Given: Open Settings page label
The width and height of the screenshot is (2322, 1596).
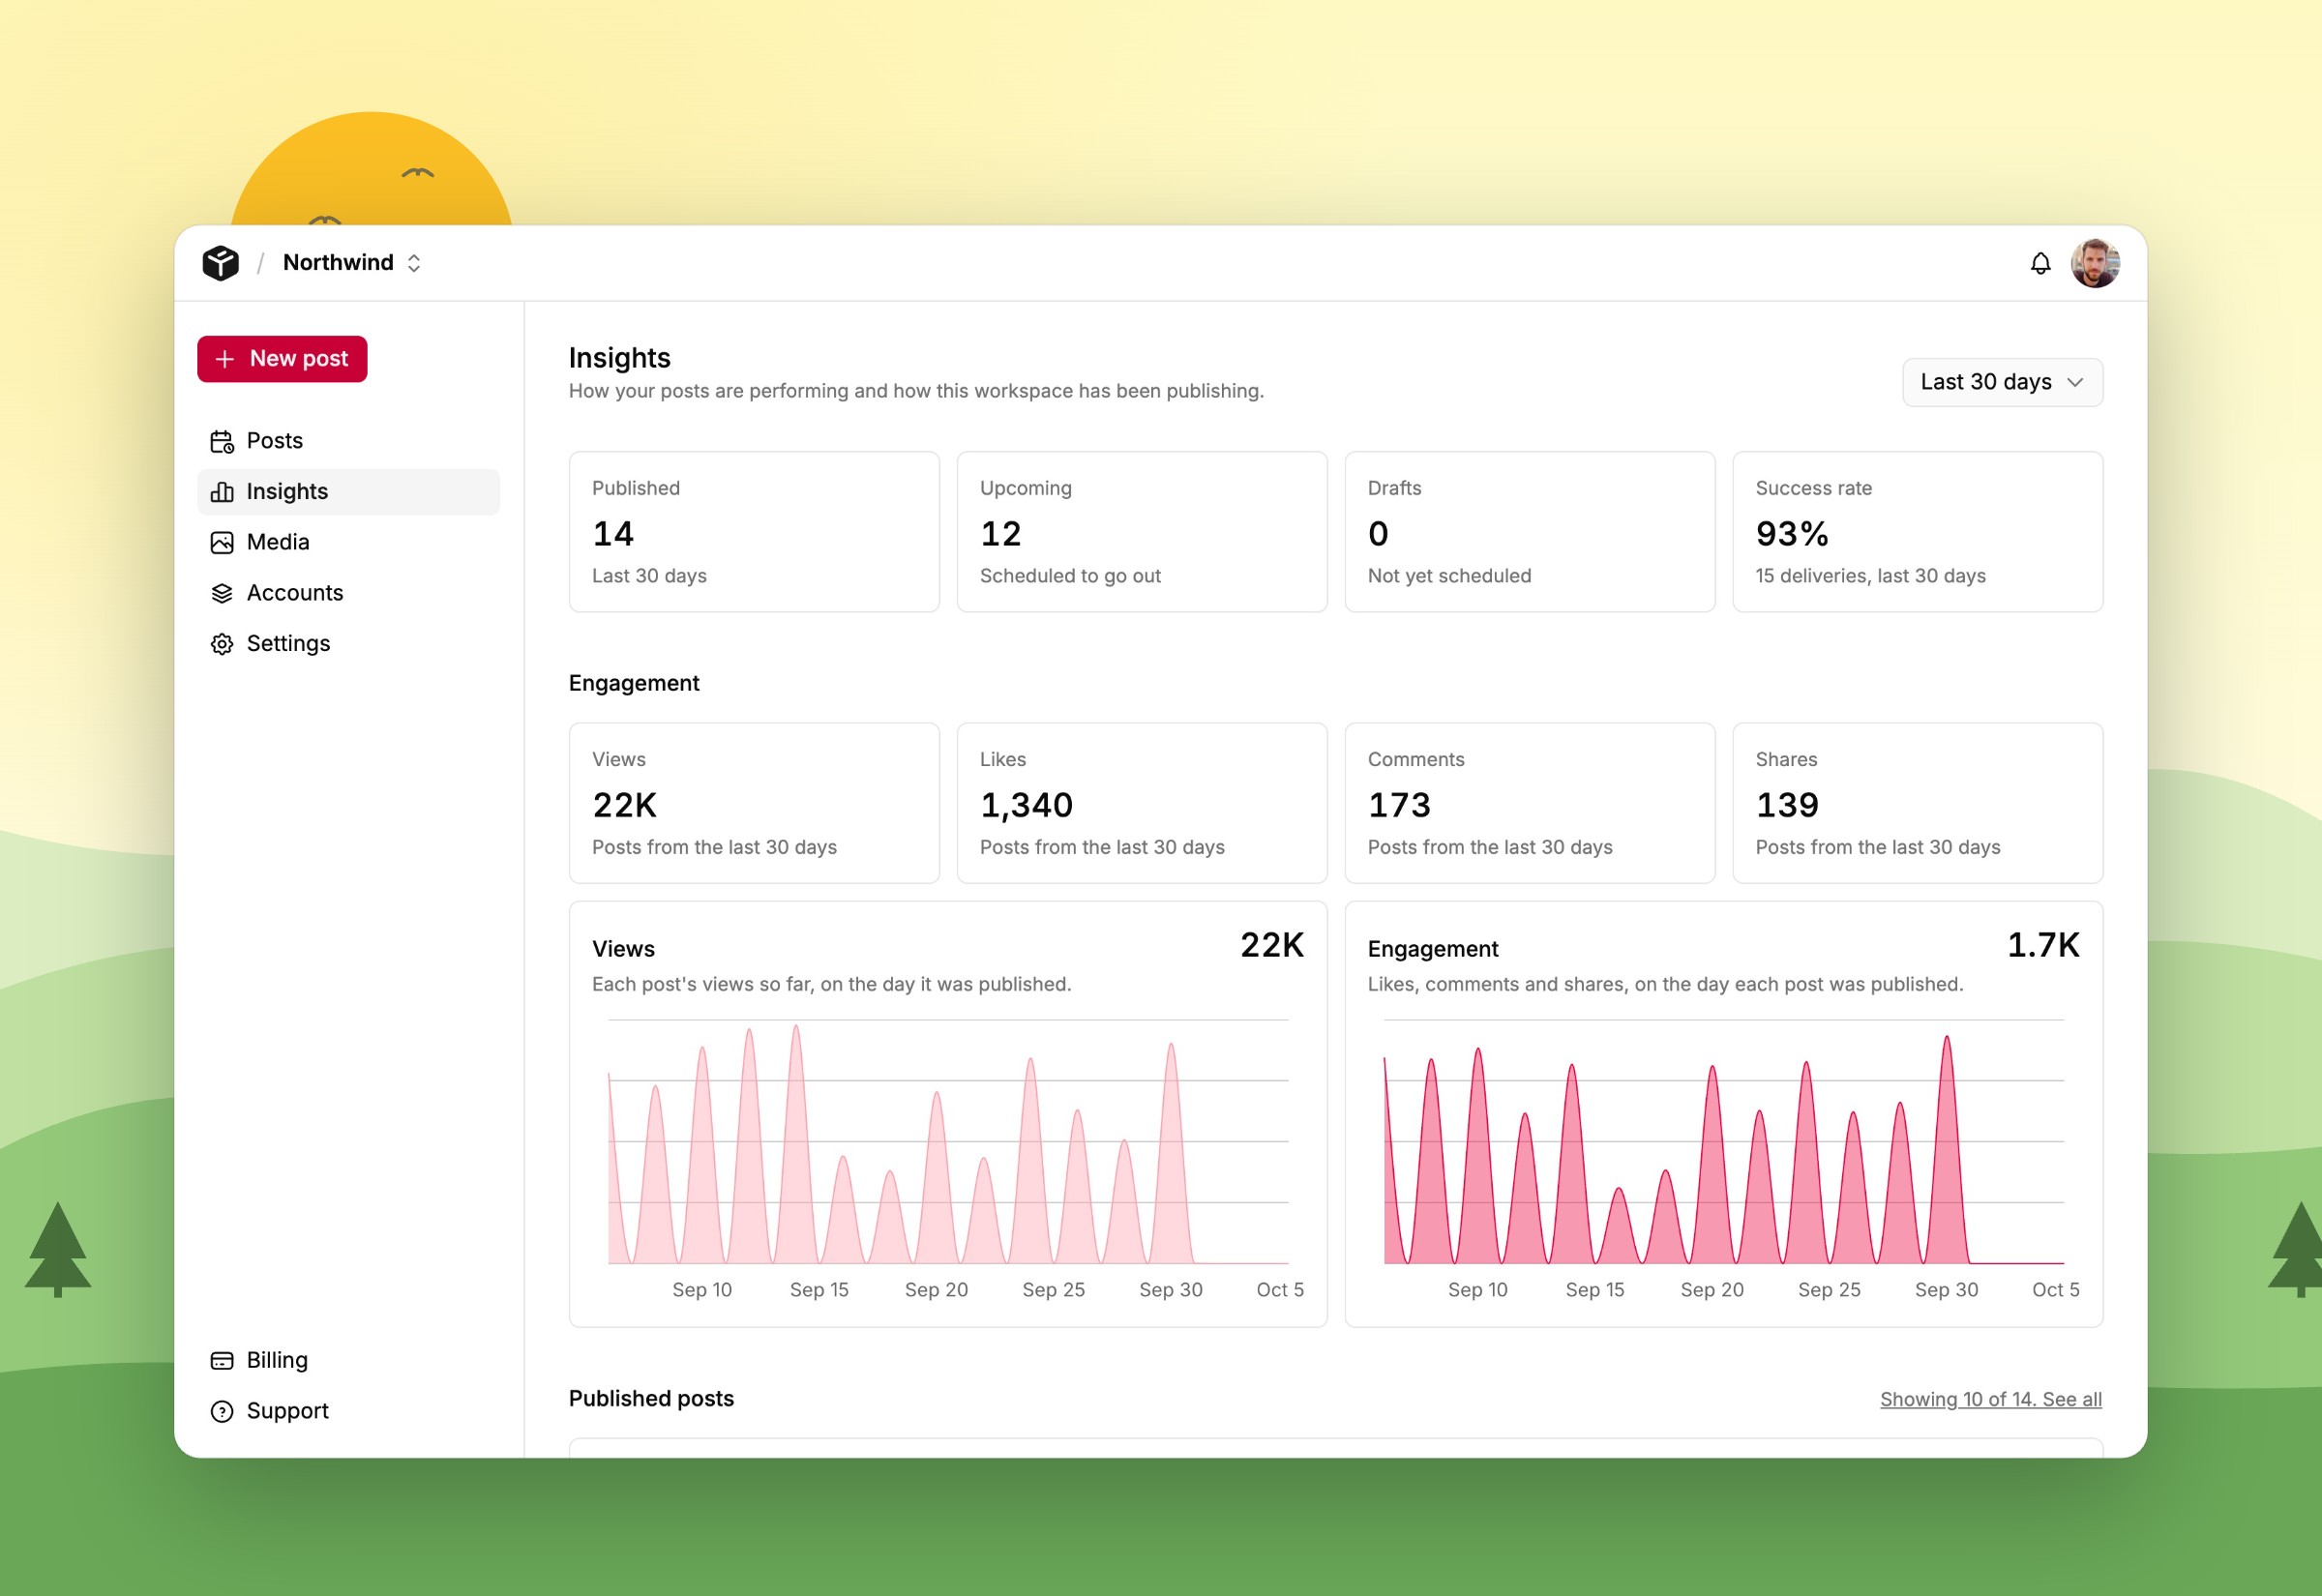Looking at the screenshot, I should tap(288, 644).
